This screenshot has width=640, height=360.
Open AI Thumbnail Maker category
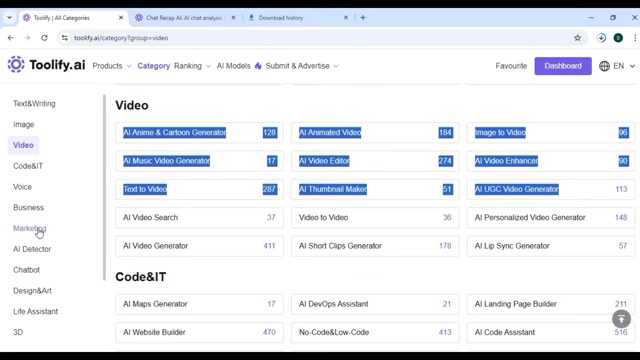click(x=375, y=189)
